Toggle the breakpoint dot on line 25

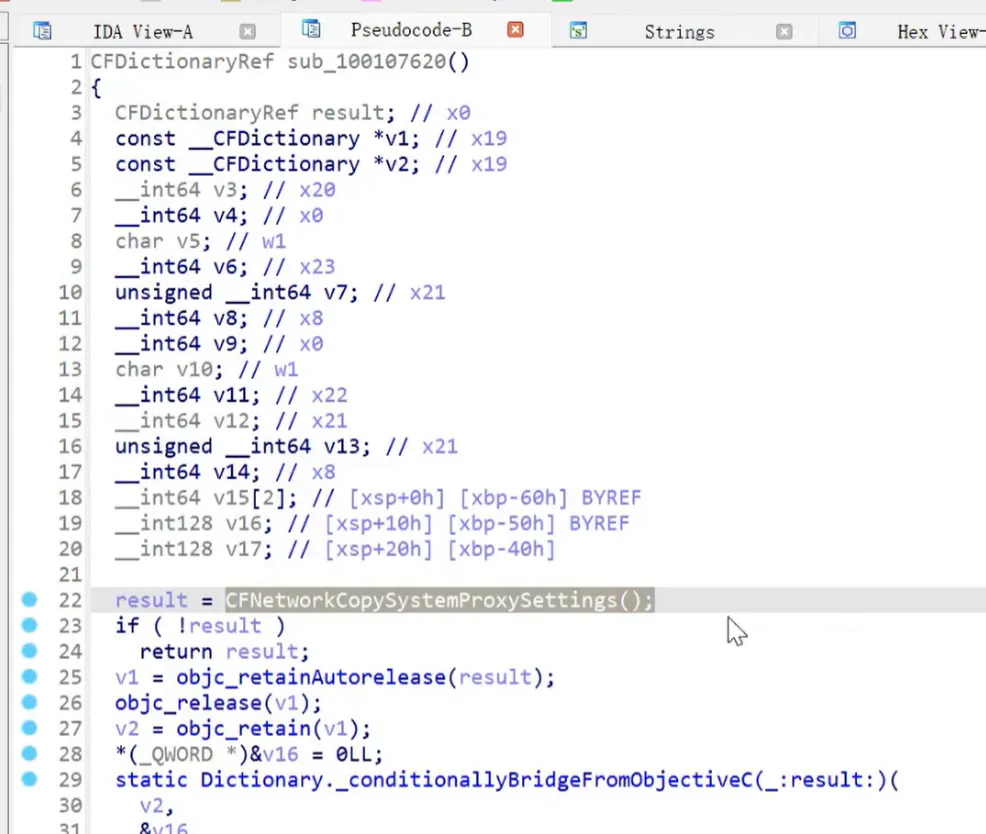(30, 677)
